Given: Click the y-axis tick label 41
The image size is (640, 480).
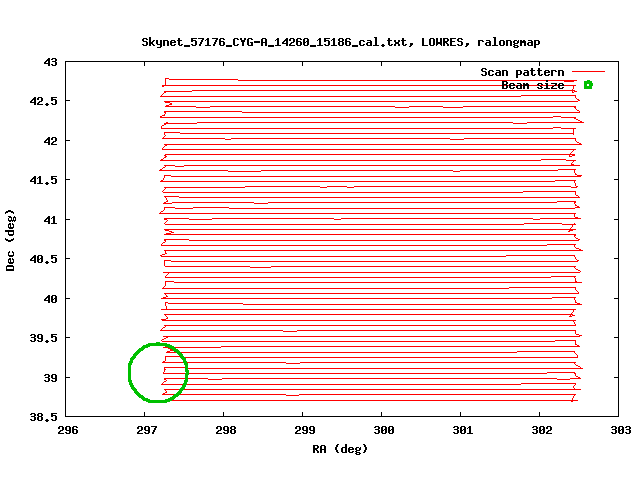Looking at the screenshot, I should coord(51,220).
